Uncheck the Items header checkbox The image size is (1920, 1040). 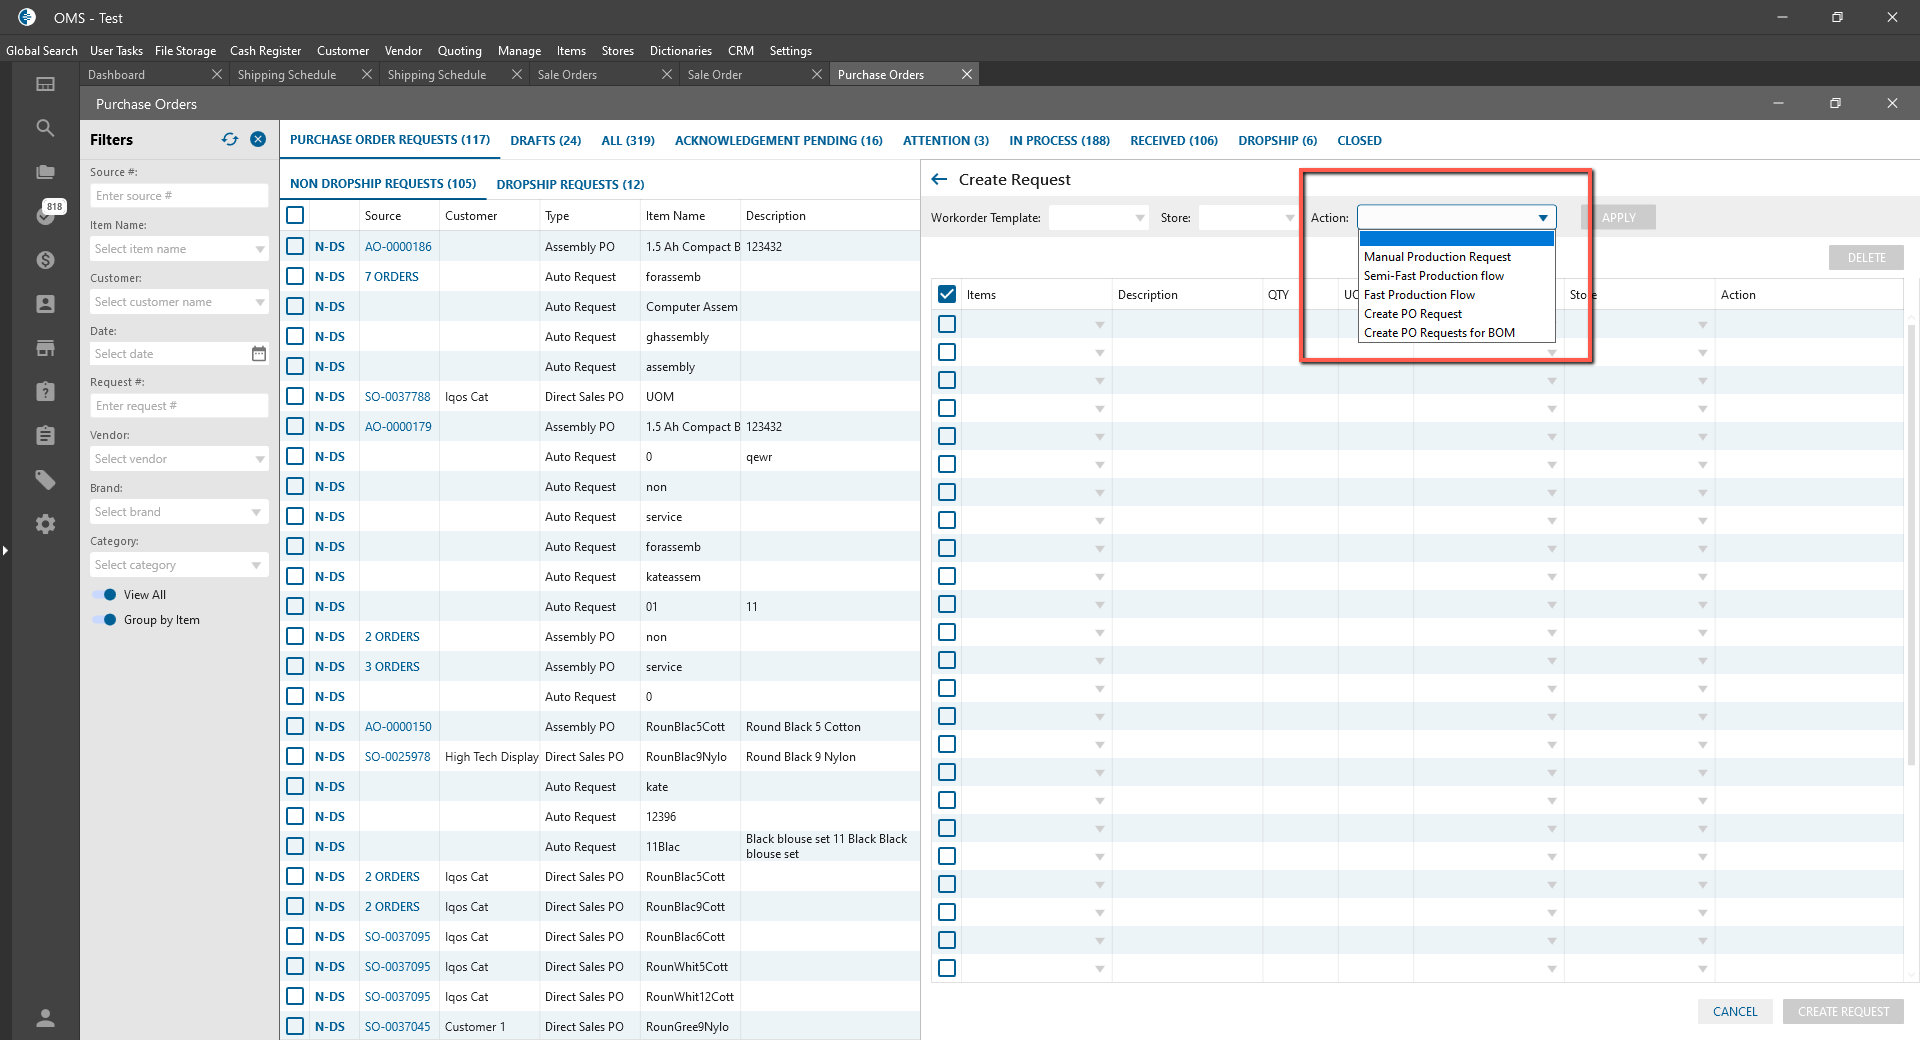coord(947,295)
